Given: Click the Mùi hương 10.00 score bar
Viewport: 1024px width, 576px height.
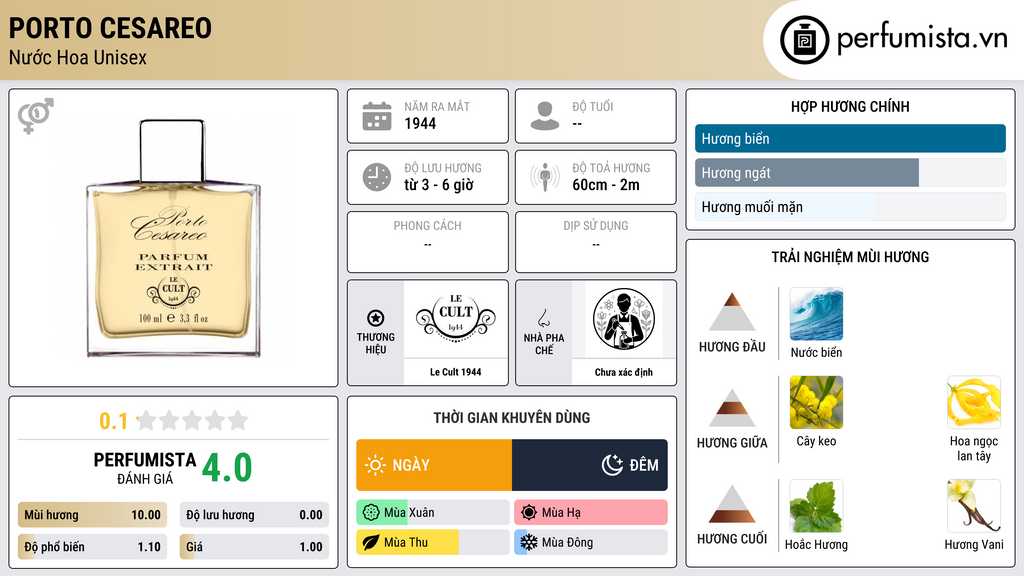Looking at the screenshot, I should (93, 515).
